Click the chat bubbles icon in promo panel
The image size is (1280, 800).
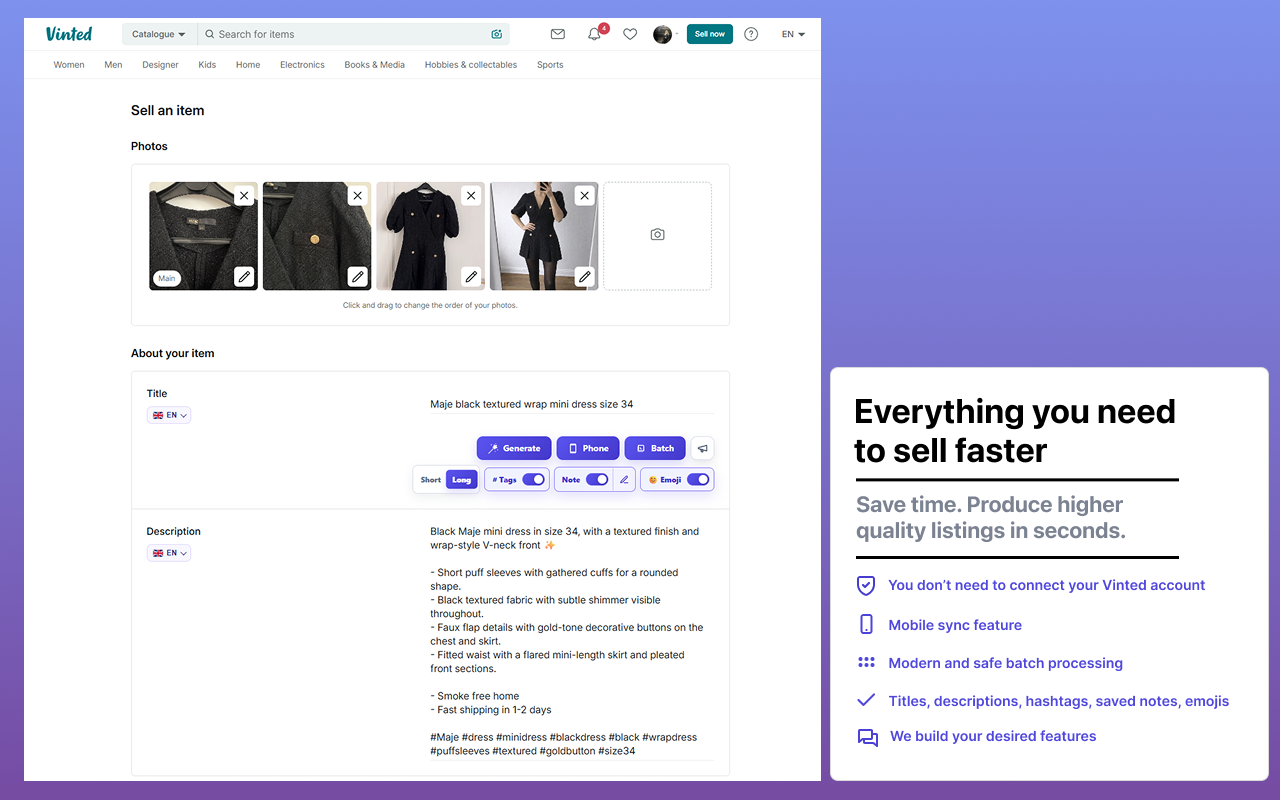coord(867,738)
